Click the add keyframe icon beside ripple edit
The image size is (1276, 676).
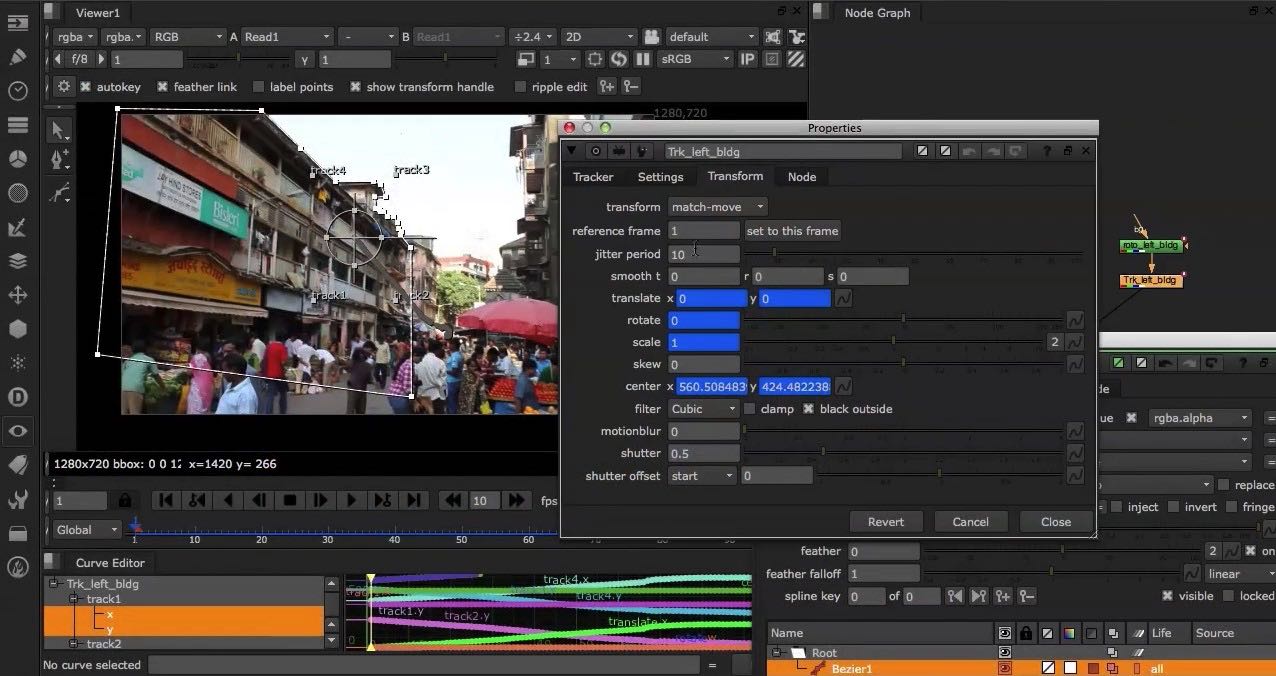(x=607, y=87)
